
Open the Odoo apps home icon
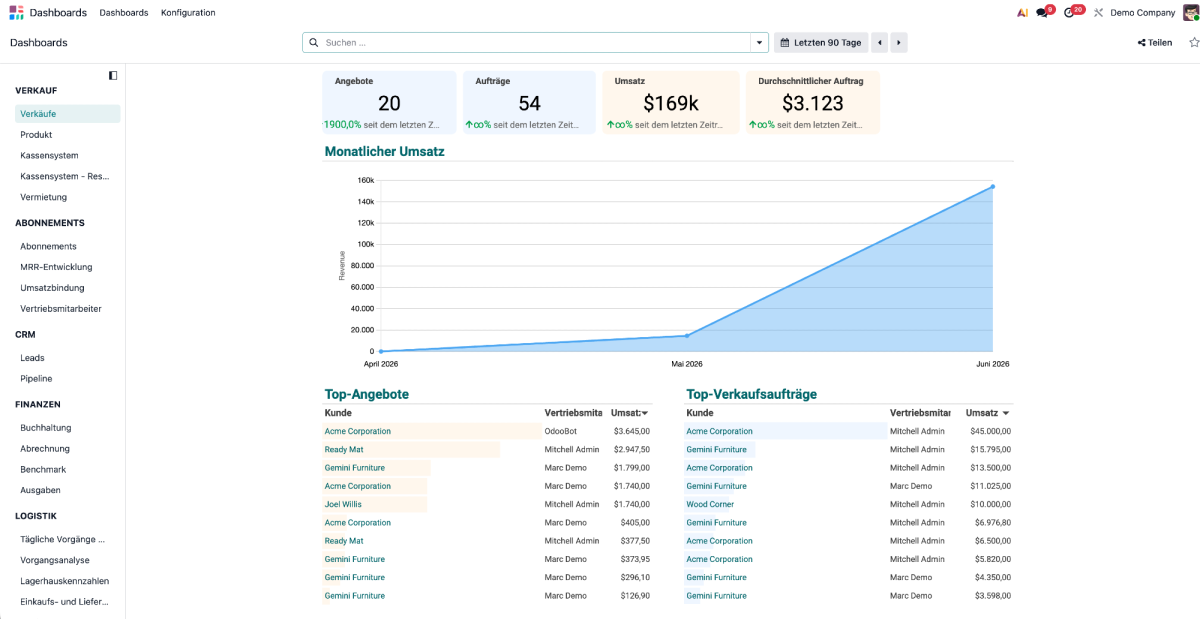pos(17,12)
